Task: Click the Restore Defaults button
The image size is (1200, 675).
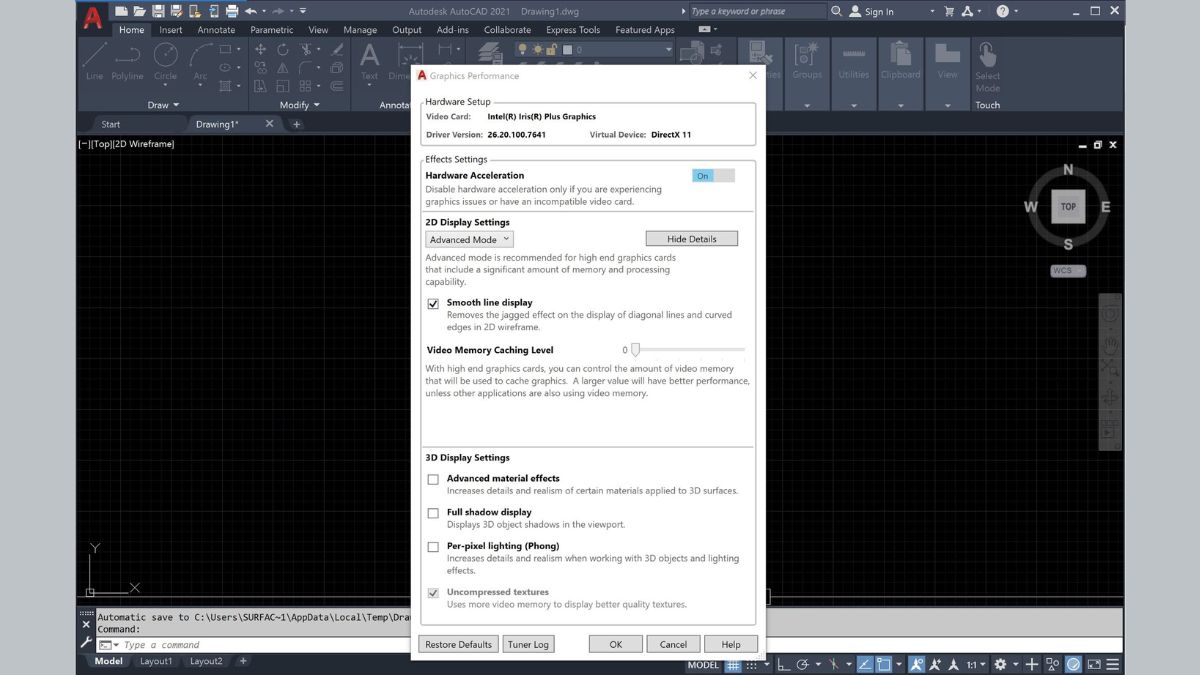Action: (x=458, y=644)
